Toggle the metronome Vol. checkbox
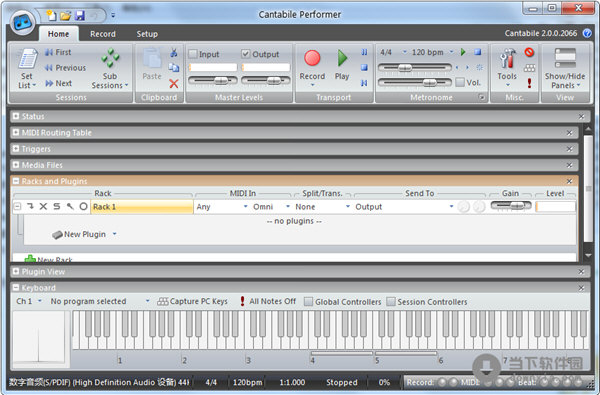This screenshot has width=600, height=395. coord(460,82)
